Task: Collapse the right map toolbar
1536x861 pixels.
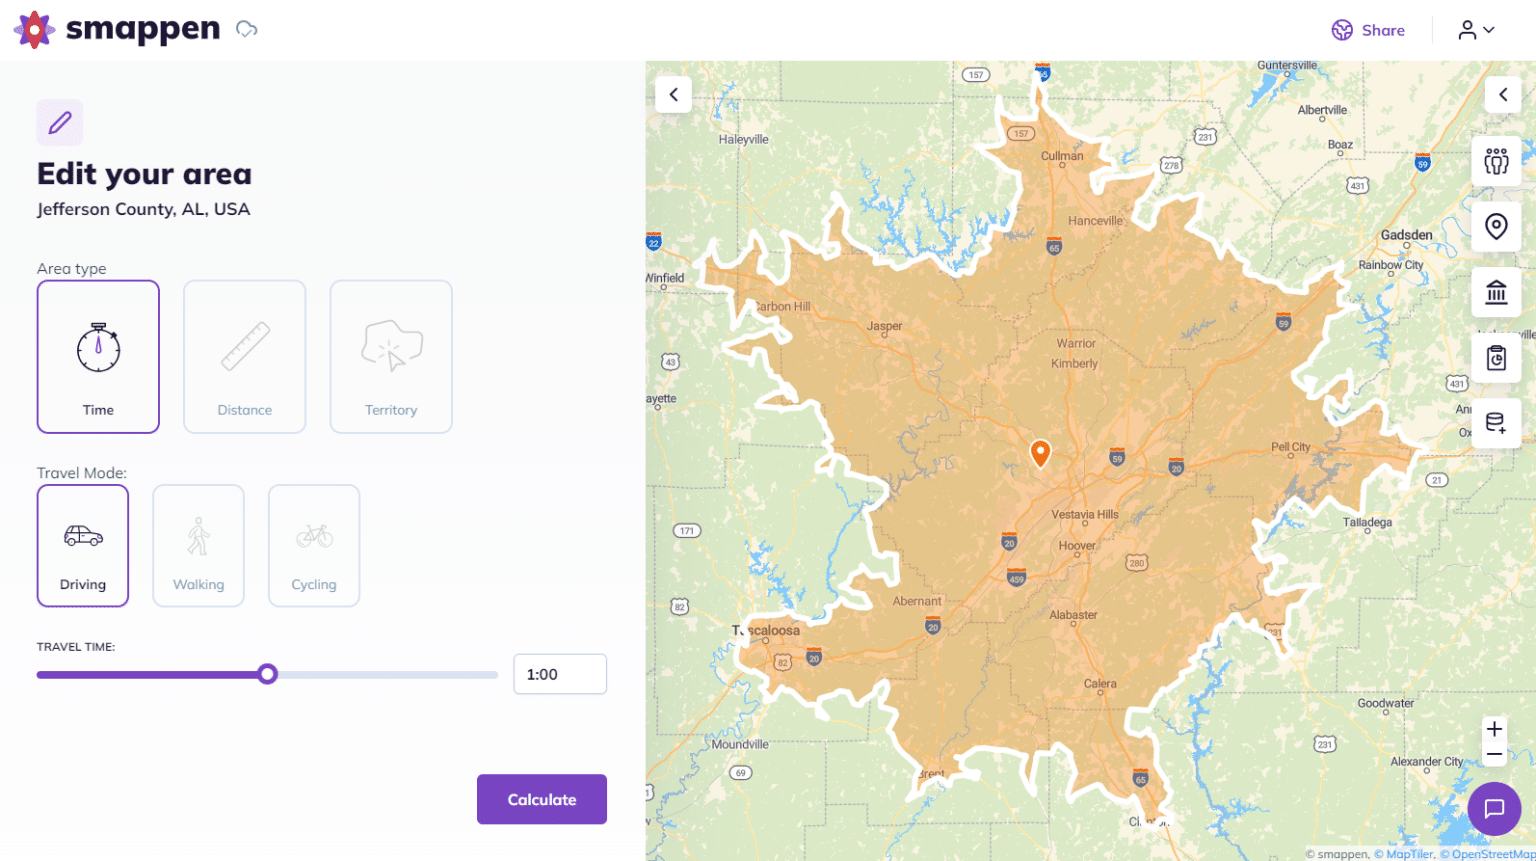Action: point(1503,94)
